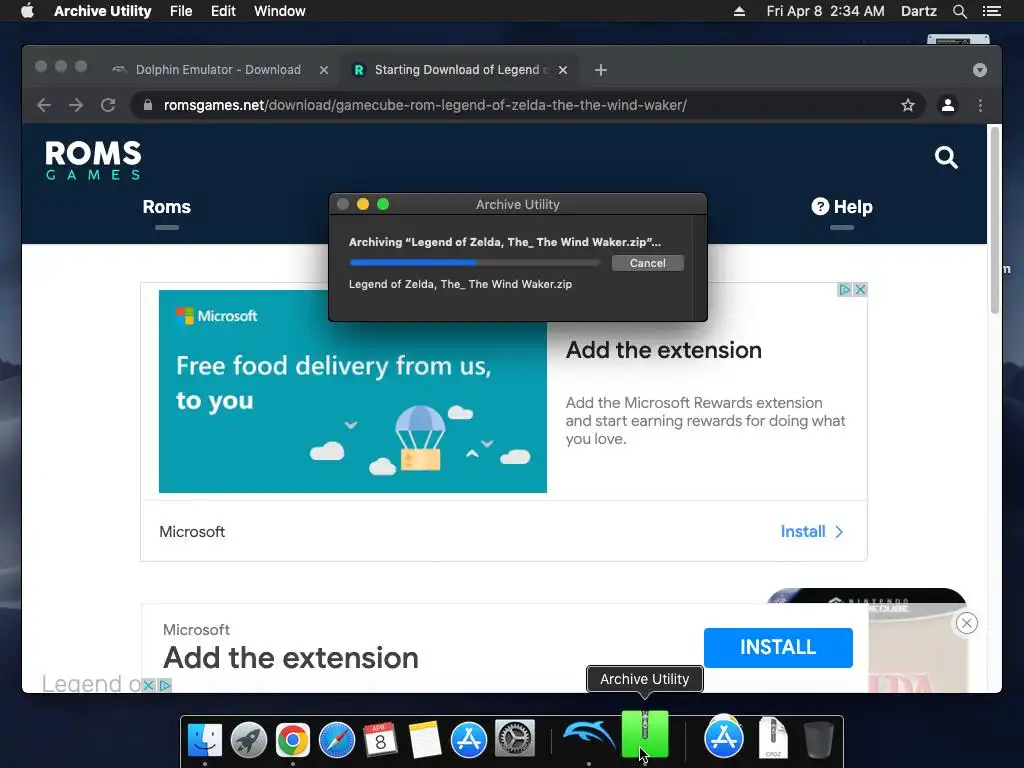Open the Window menu

point(280,11)
